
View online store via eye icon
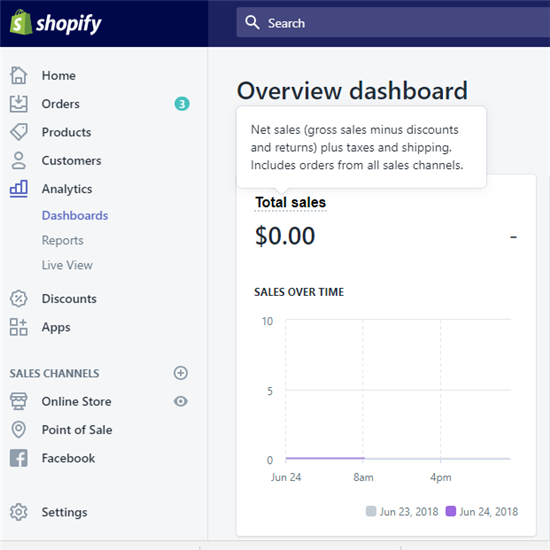click(181, 401)
